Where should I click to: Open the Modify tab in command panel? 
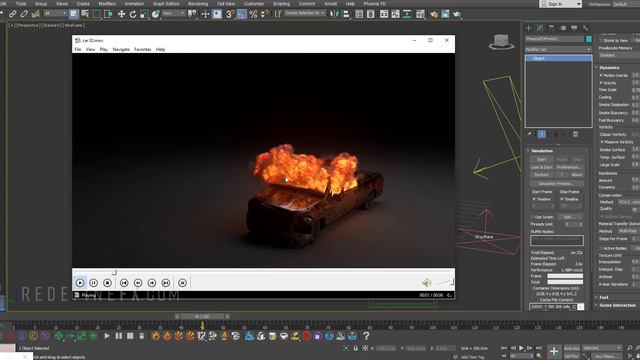[x=540, y=28]
